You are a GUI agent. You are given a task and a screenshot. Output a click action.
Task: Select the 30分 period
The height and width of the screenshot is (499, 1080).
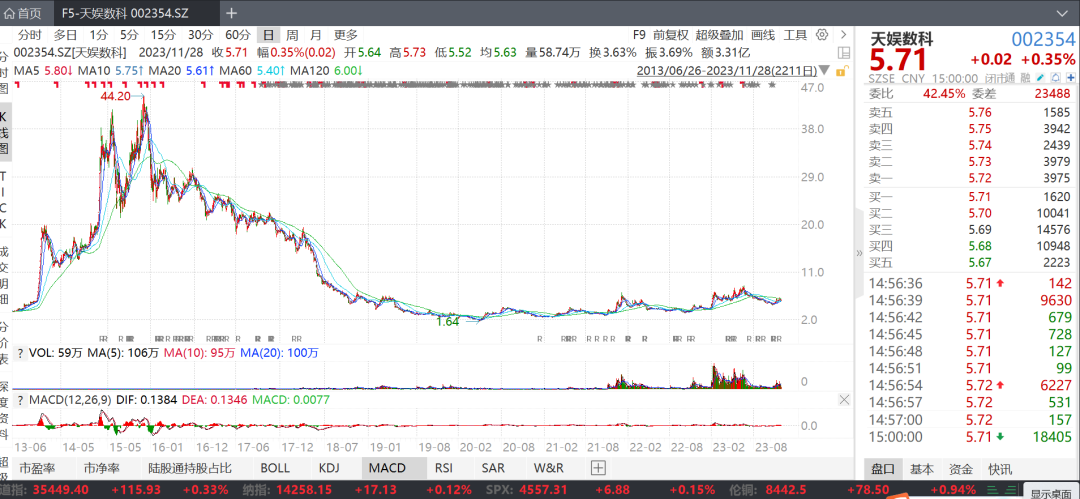tap(200, 35)
